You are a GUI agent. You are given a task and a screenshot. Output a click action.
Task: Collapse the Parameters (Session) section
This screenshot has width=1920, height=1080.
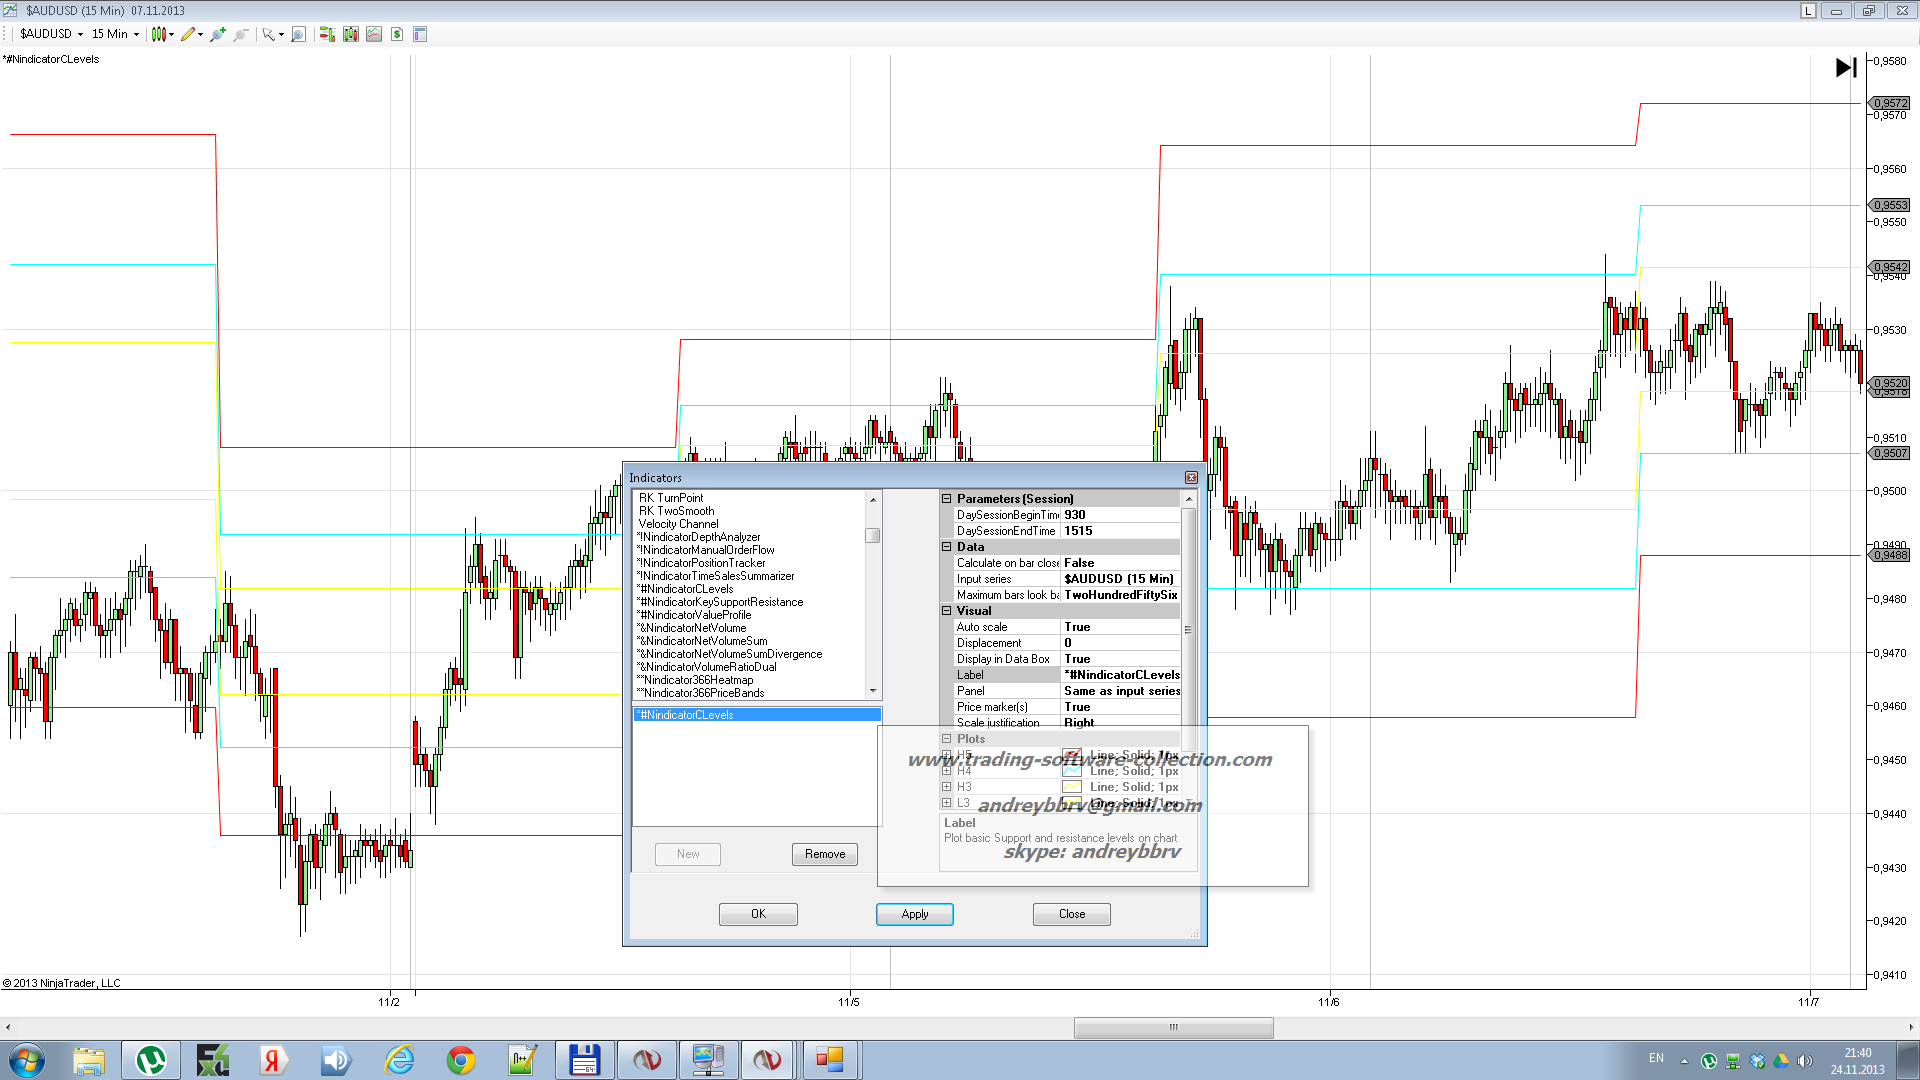[x=946, y=498]
